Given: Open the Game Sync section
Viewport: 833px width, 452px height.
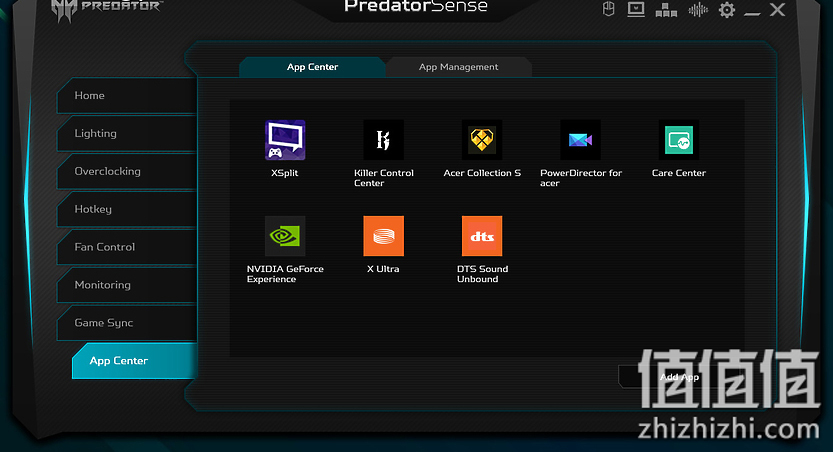Looking at the screenshot, I should click(x=127, y=322).
